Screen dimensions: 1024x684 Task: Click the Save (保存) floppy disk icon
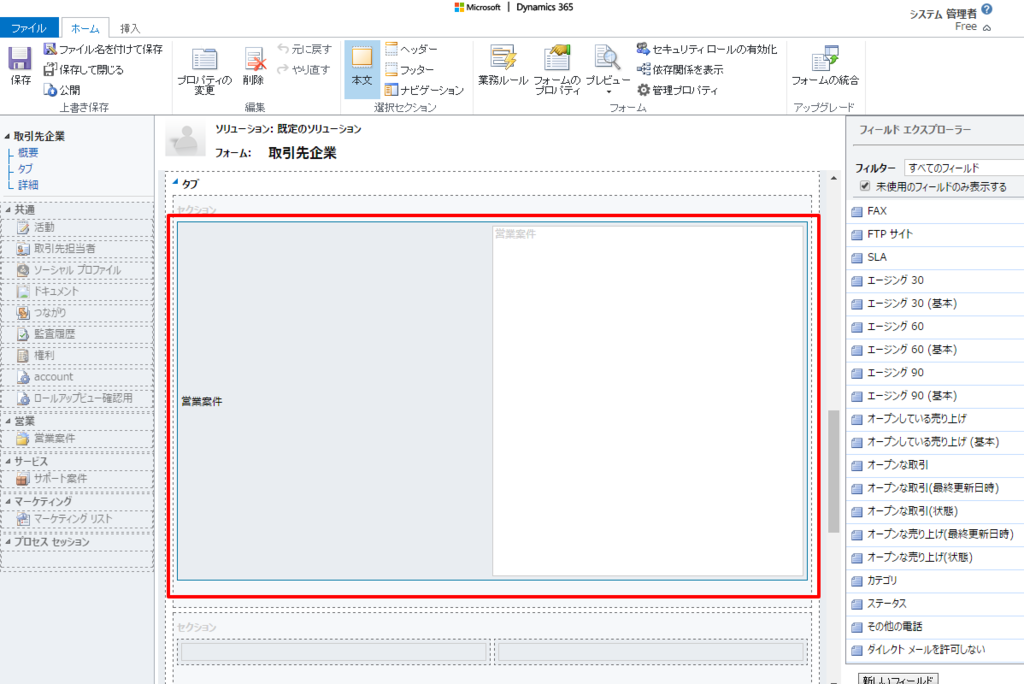20,59
